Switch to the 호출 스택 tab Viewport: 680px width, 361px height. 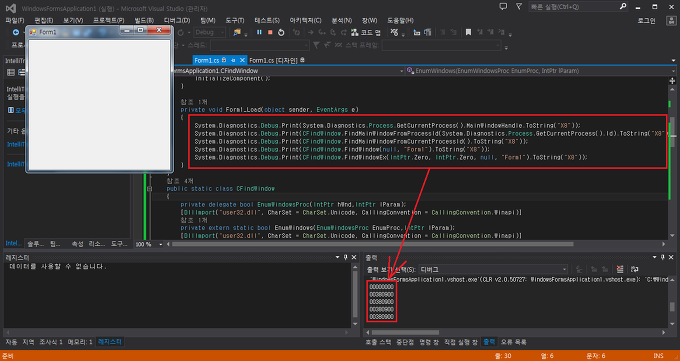379,342
